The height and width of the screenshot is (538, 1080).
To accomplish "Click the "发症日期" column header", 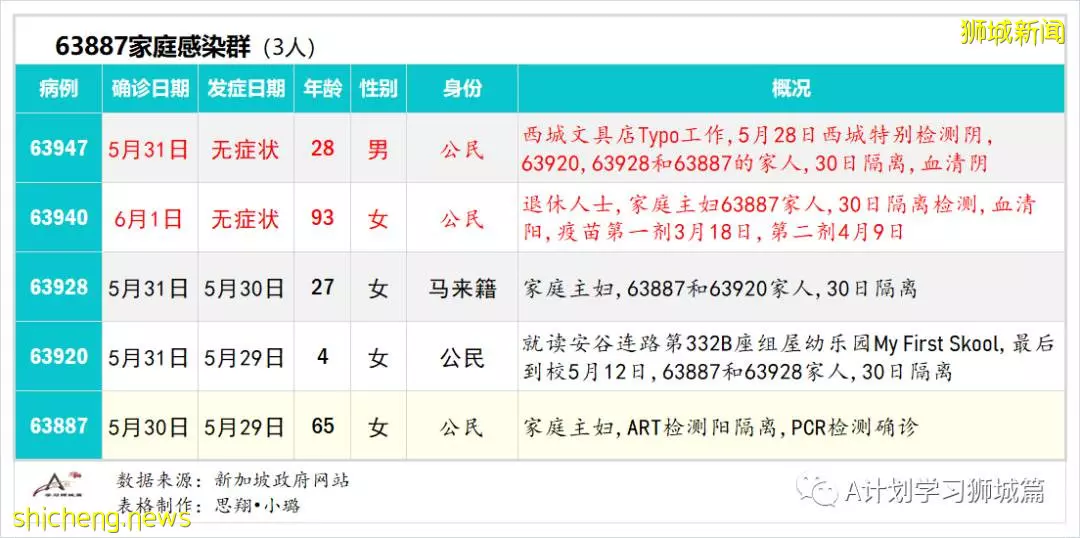I will (x=246, y=89).
